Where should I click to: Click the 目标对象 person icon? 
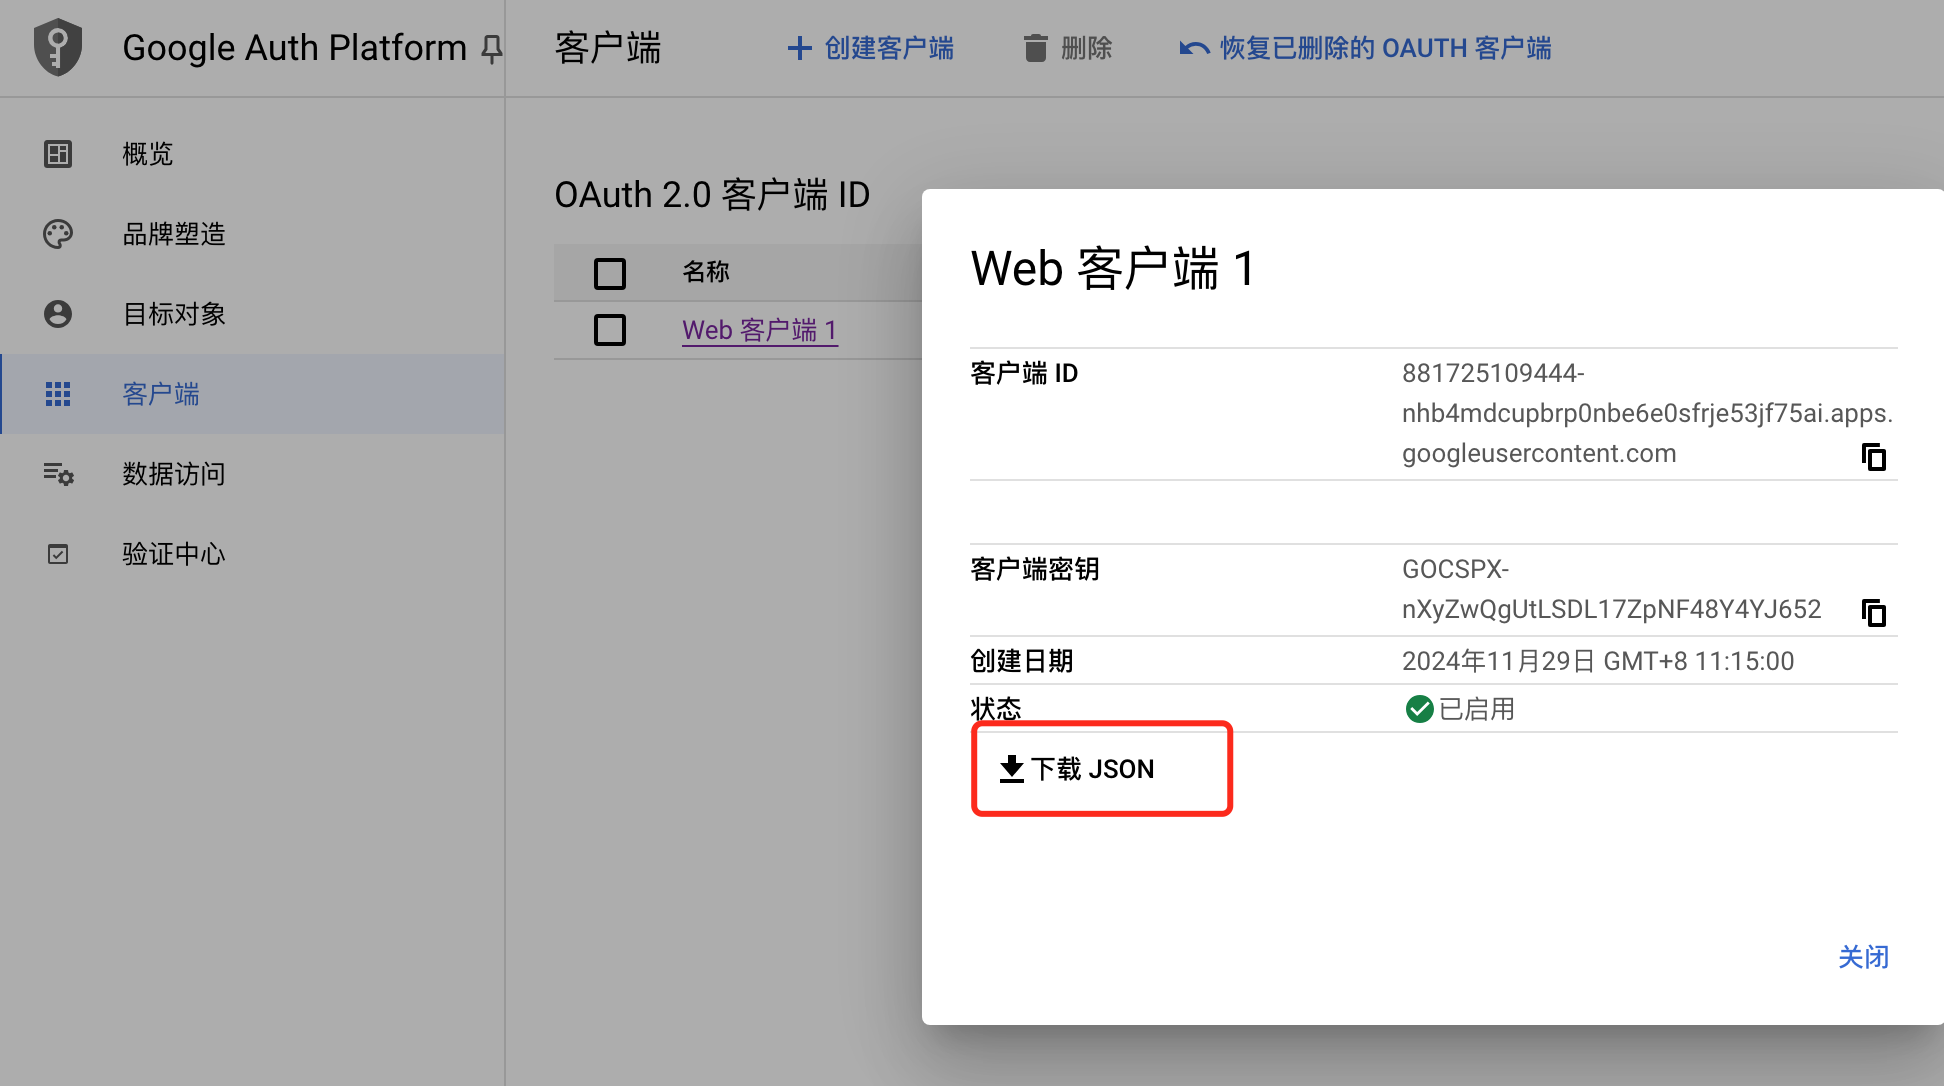tap(58, 314)
